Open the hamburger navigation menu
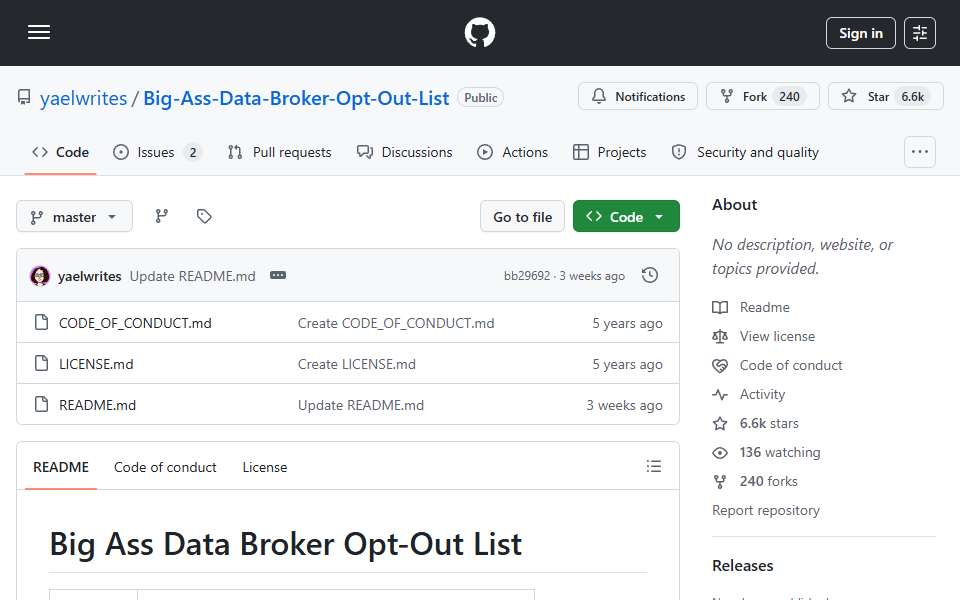 click(x=39, y=32)
